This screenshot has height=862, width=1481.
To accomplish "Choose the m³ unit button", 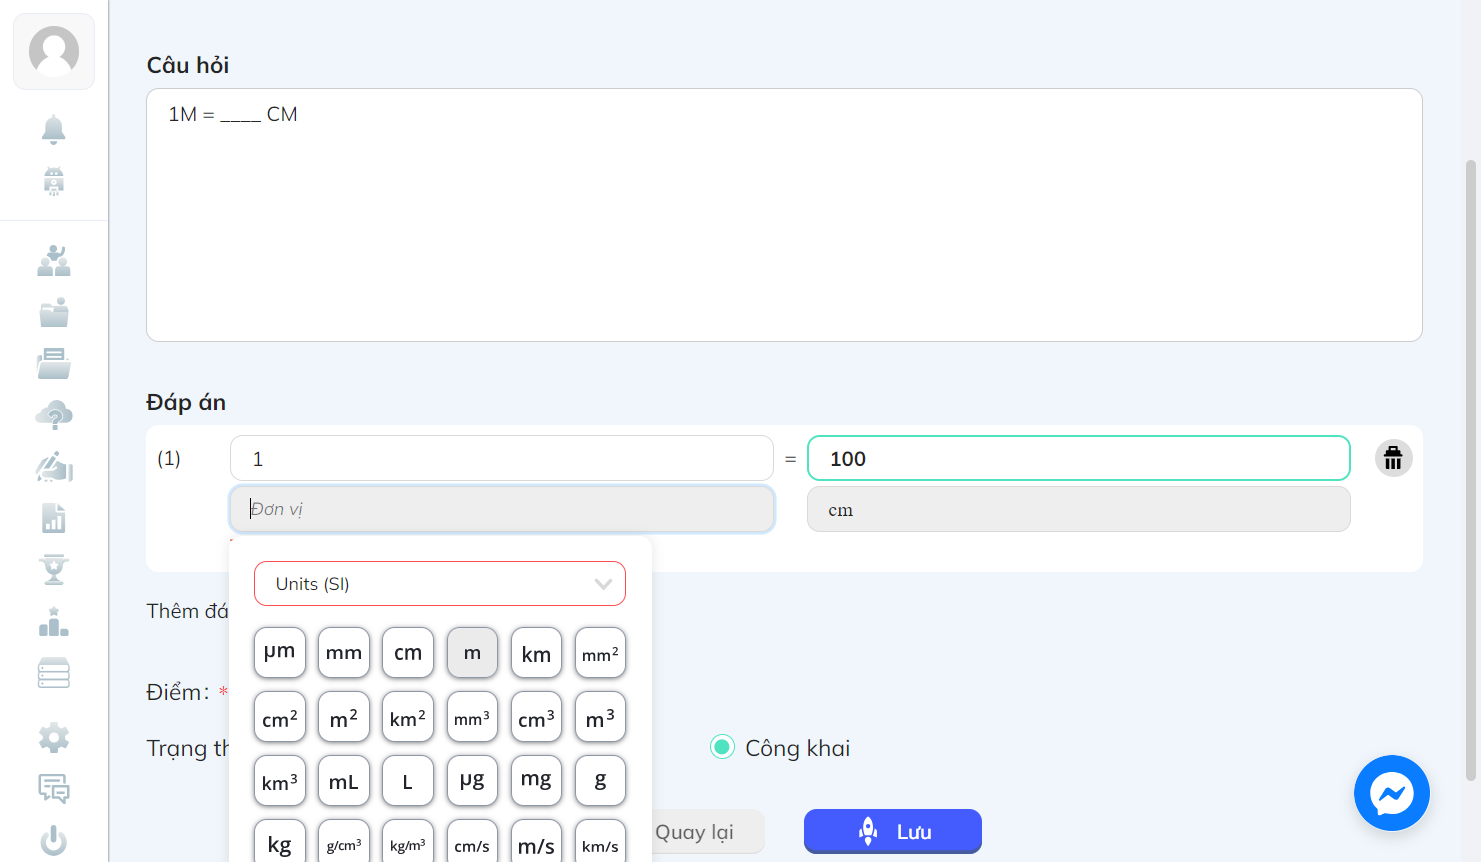I will click(600, 717).
